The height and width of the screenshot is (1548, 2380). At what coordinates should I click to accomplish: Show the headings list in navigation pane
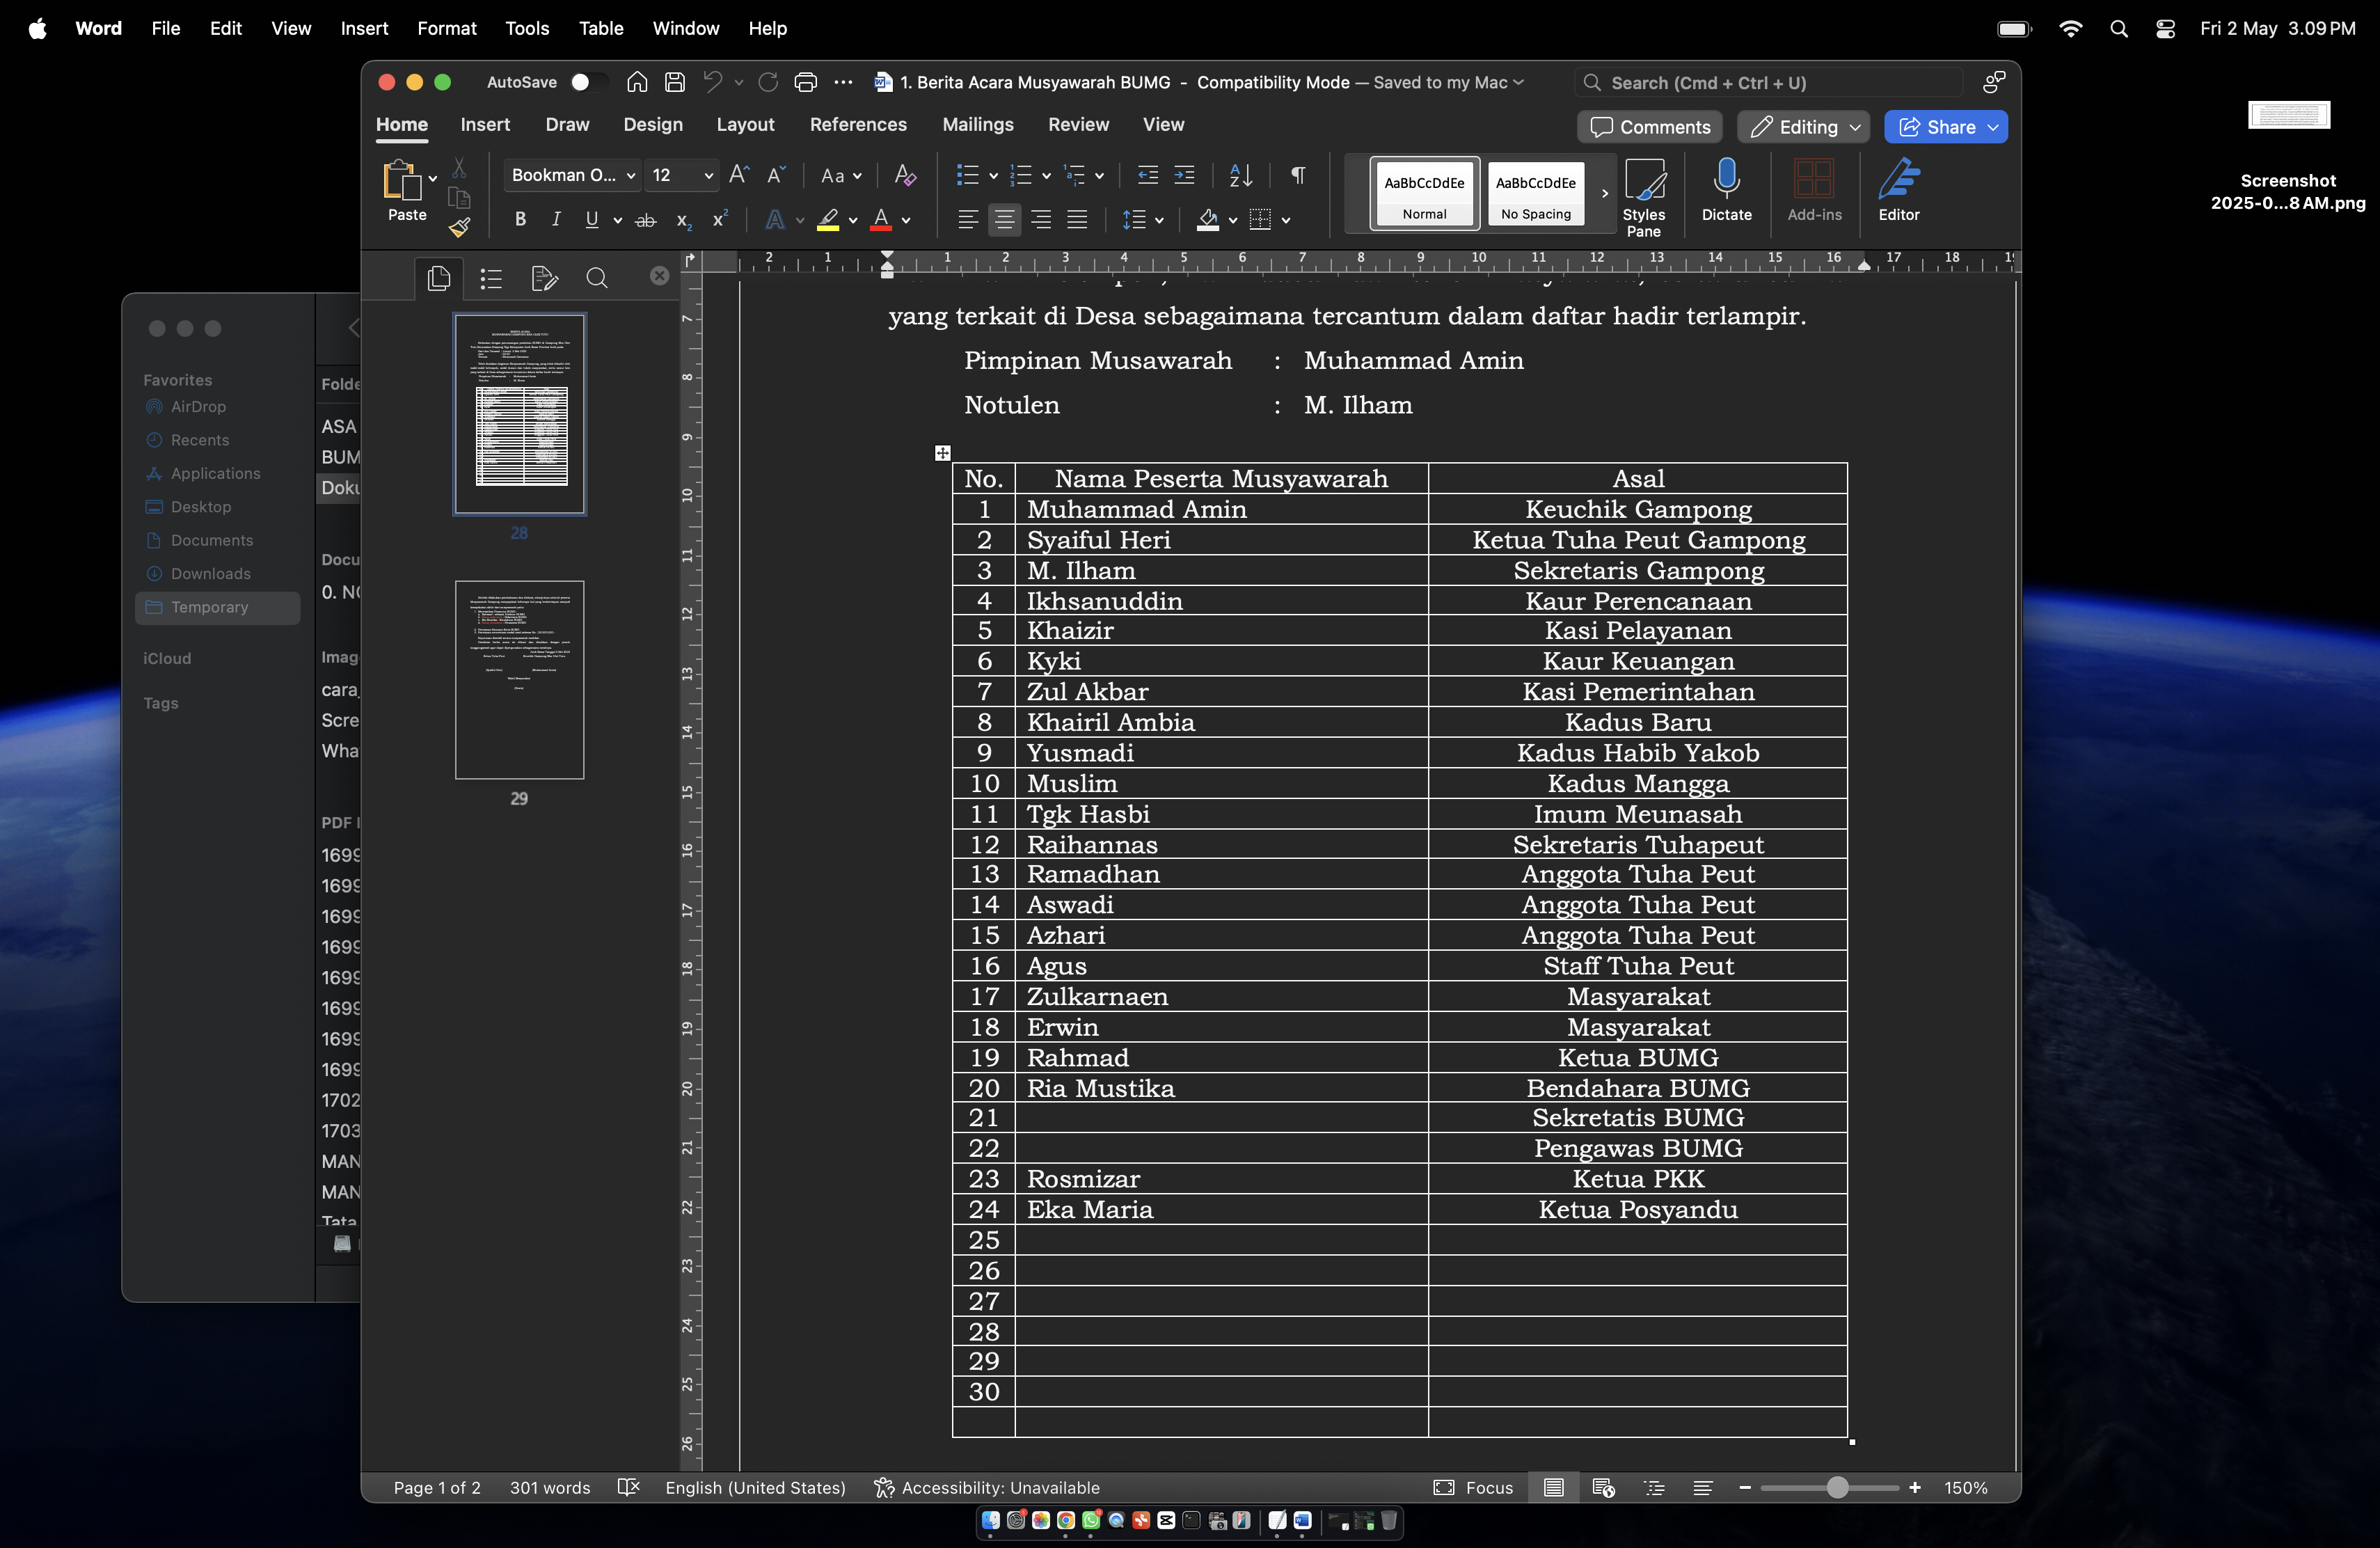490,278
